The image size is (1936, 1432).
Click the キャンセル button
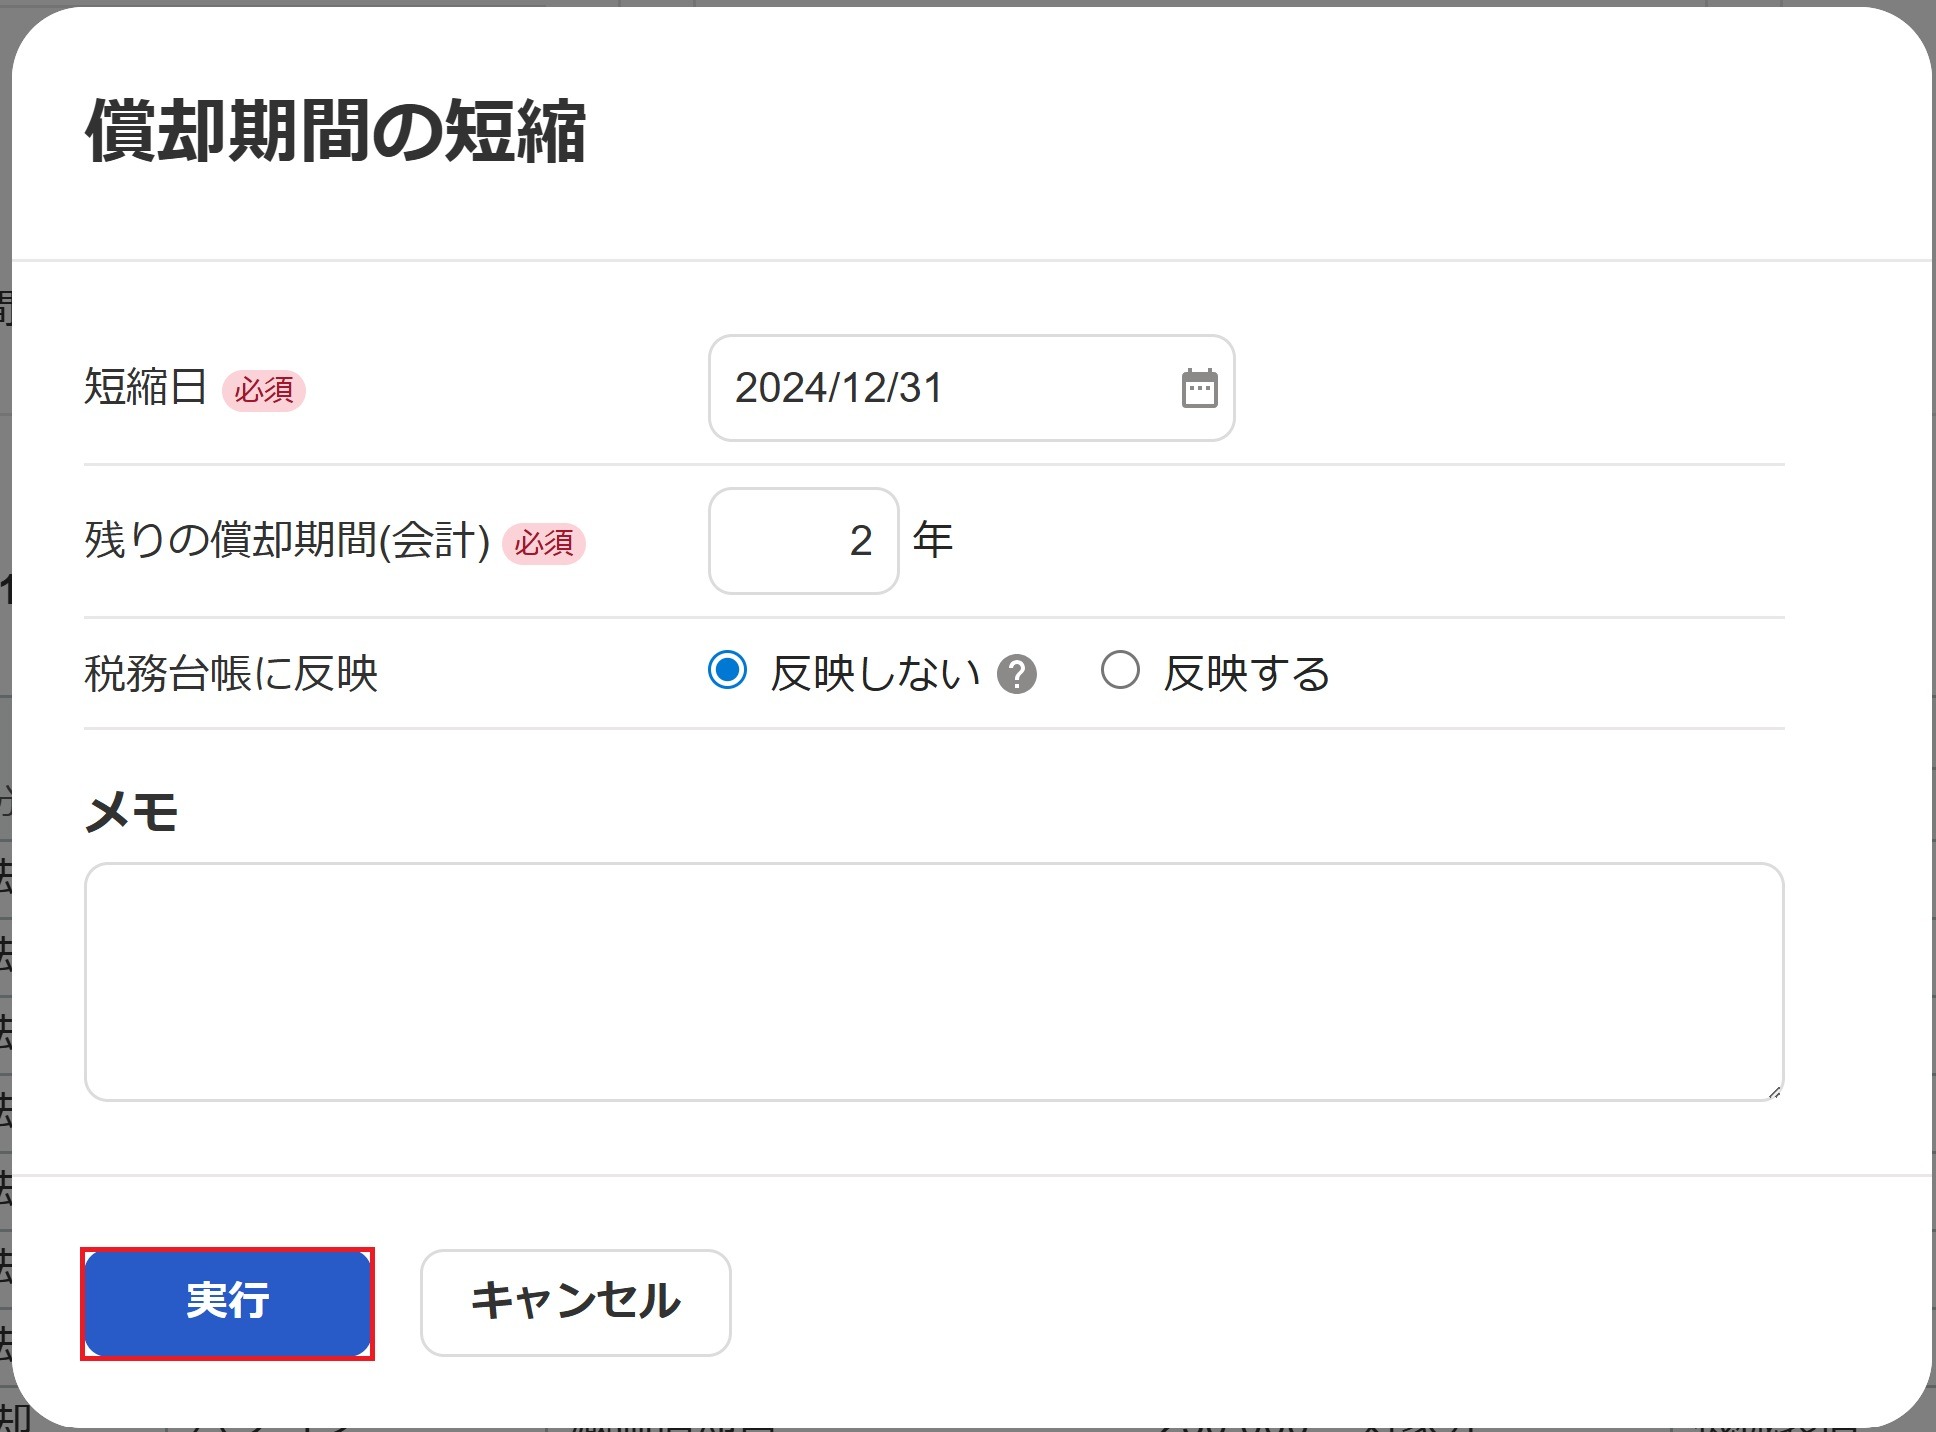[x=575, y=1303]
